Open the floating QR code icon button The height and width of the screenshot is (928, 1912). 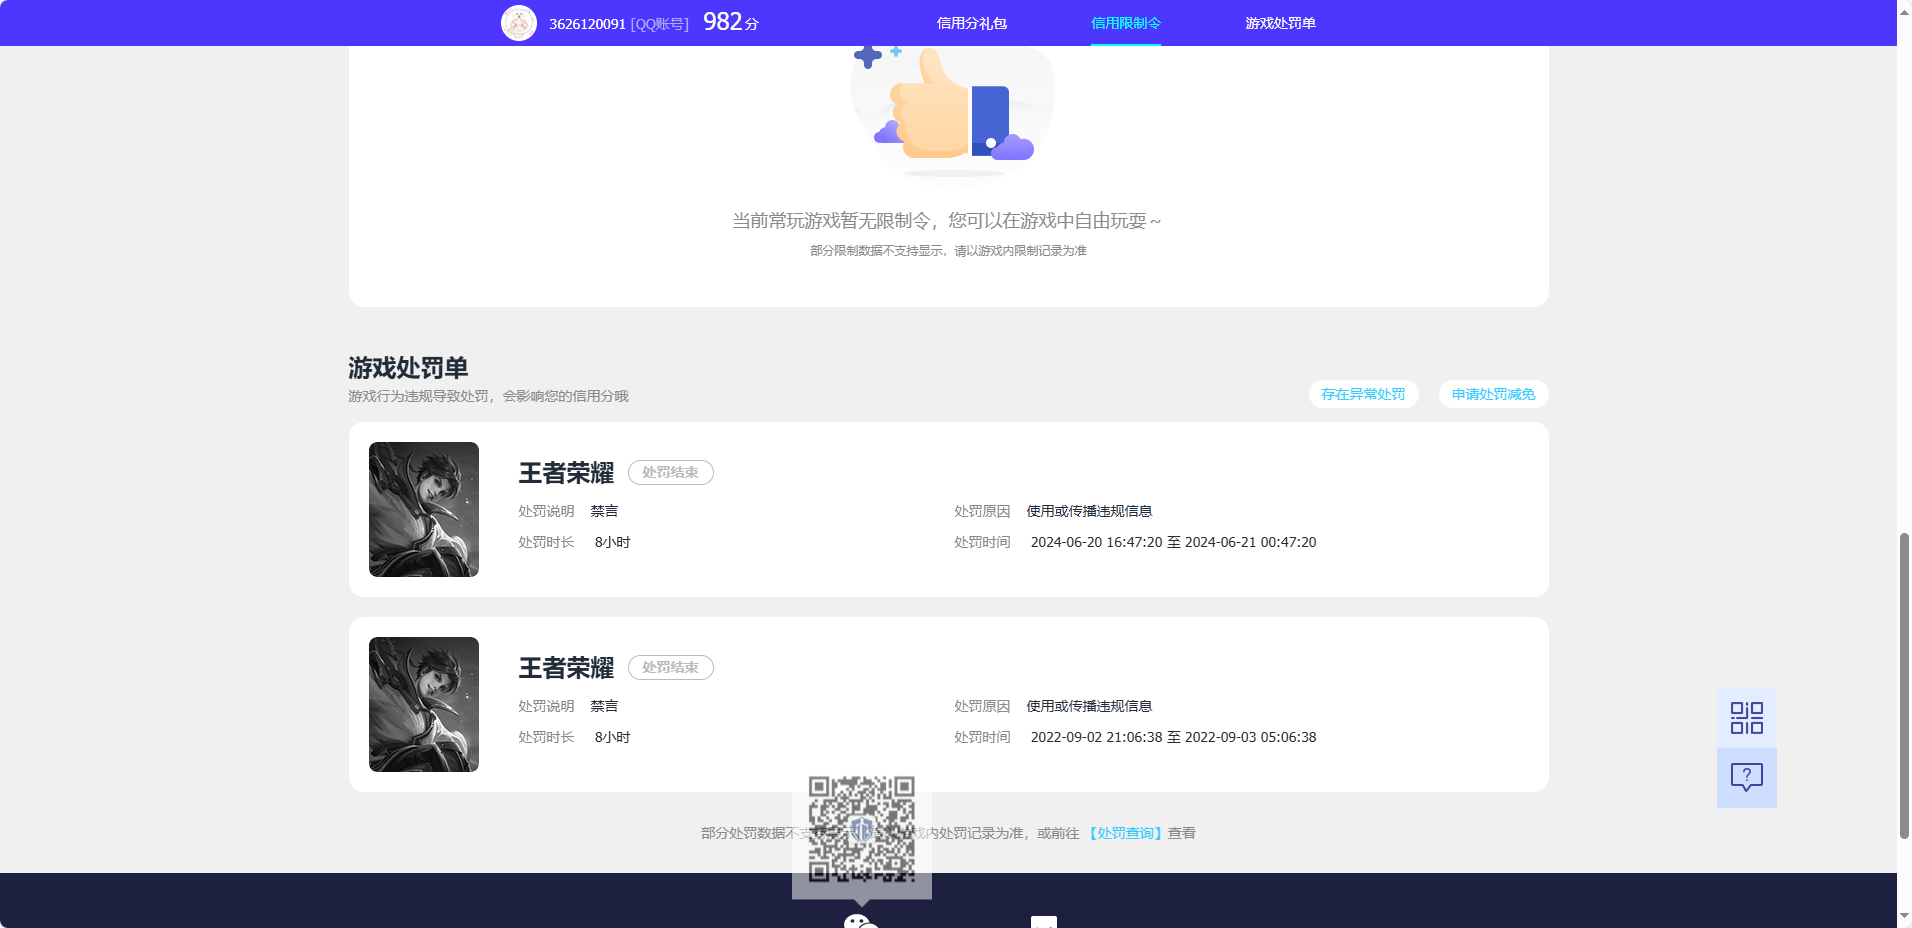coord(1746,718)
